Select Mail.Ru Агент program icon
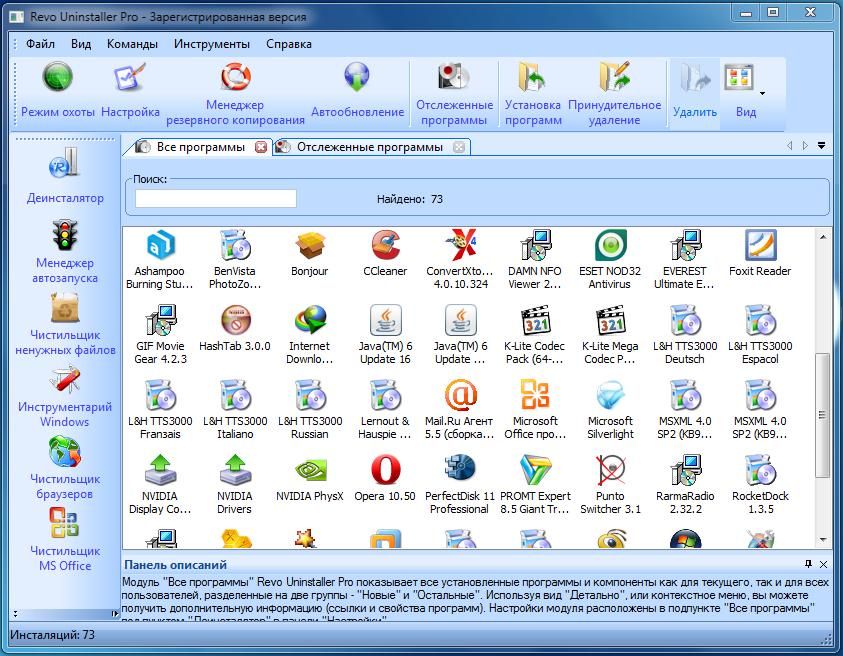Image resolution: width=843 pixels, height=656 pixels. [x=460, y=395]
